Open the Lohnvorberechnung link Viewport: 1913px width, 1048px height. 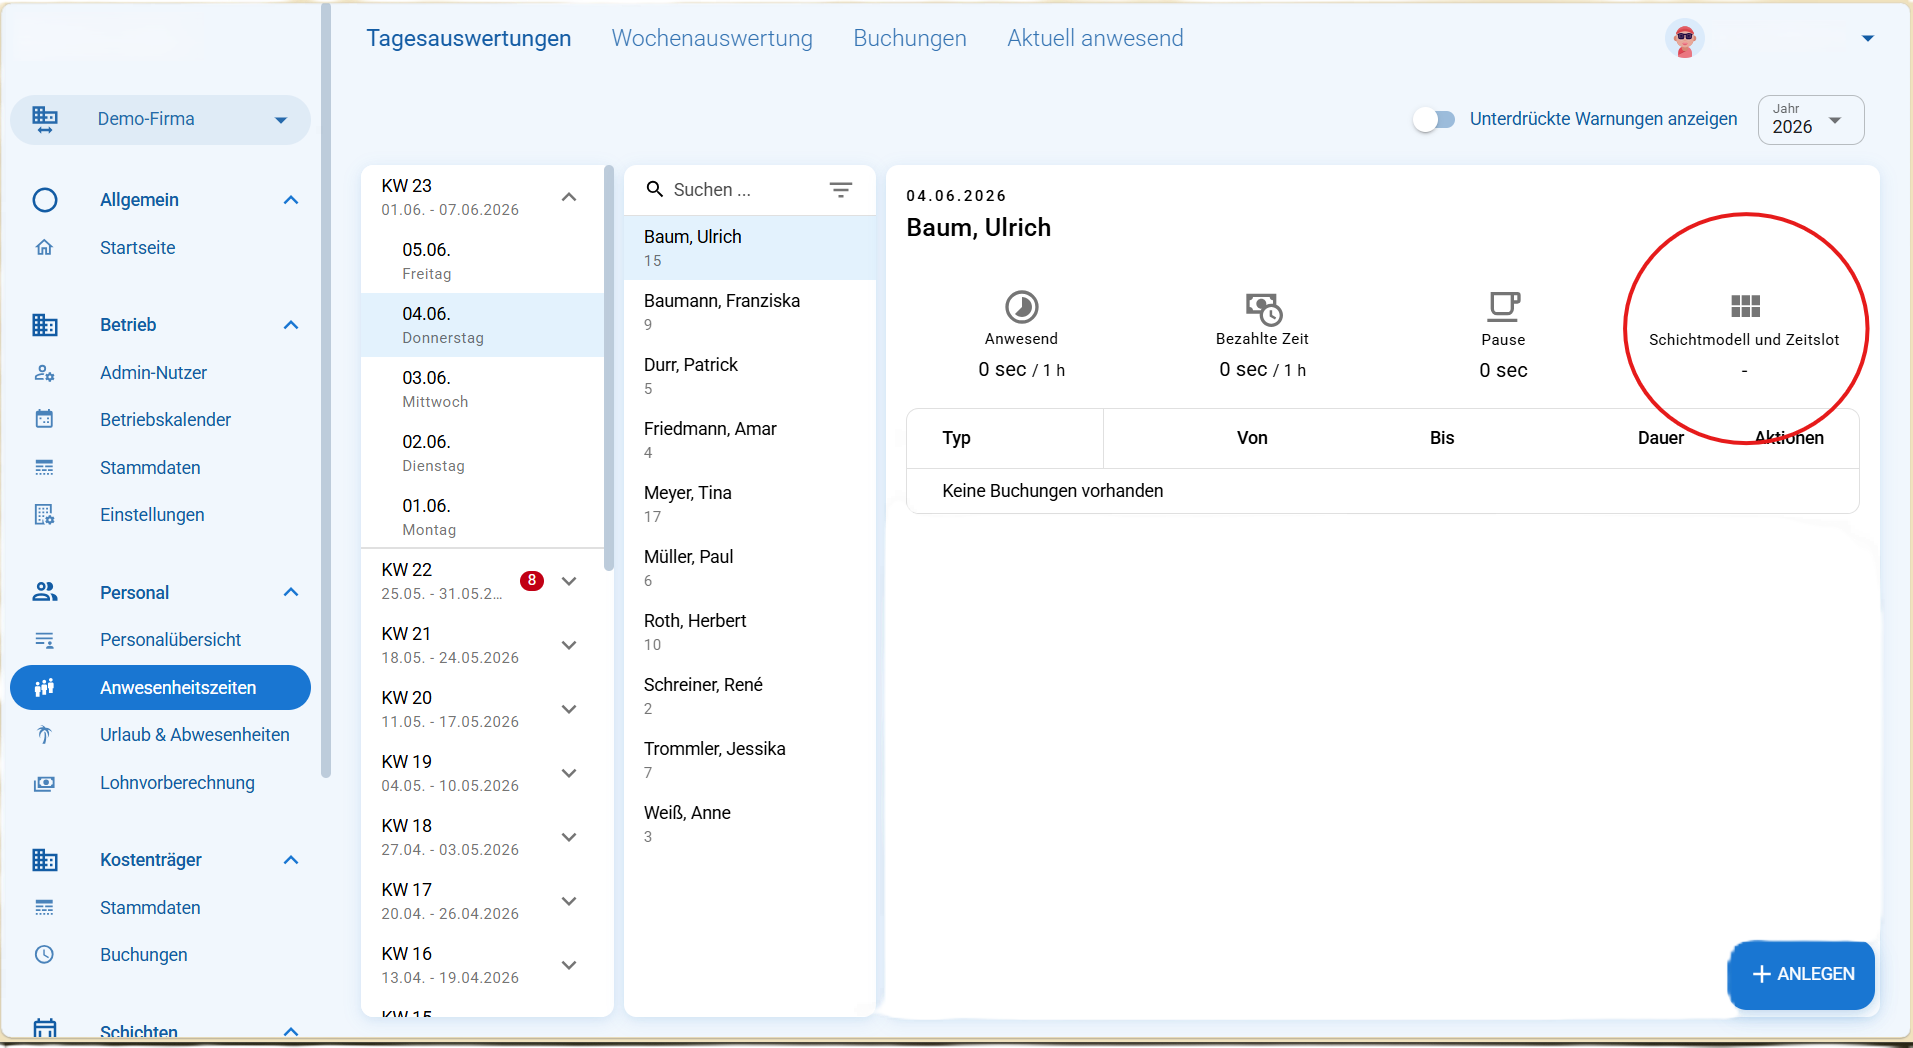(x=177, y=783)
